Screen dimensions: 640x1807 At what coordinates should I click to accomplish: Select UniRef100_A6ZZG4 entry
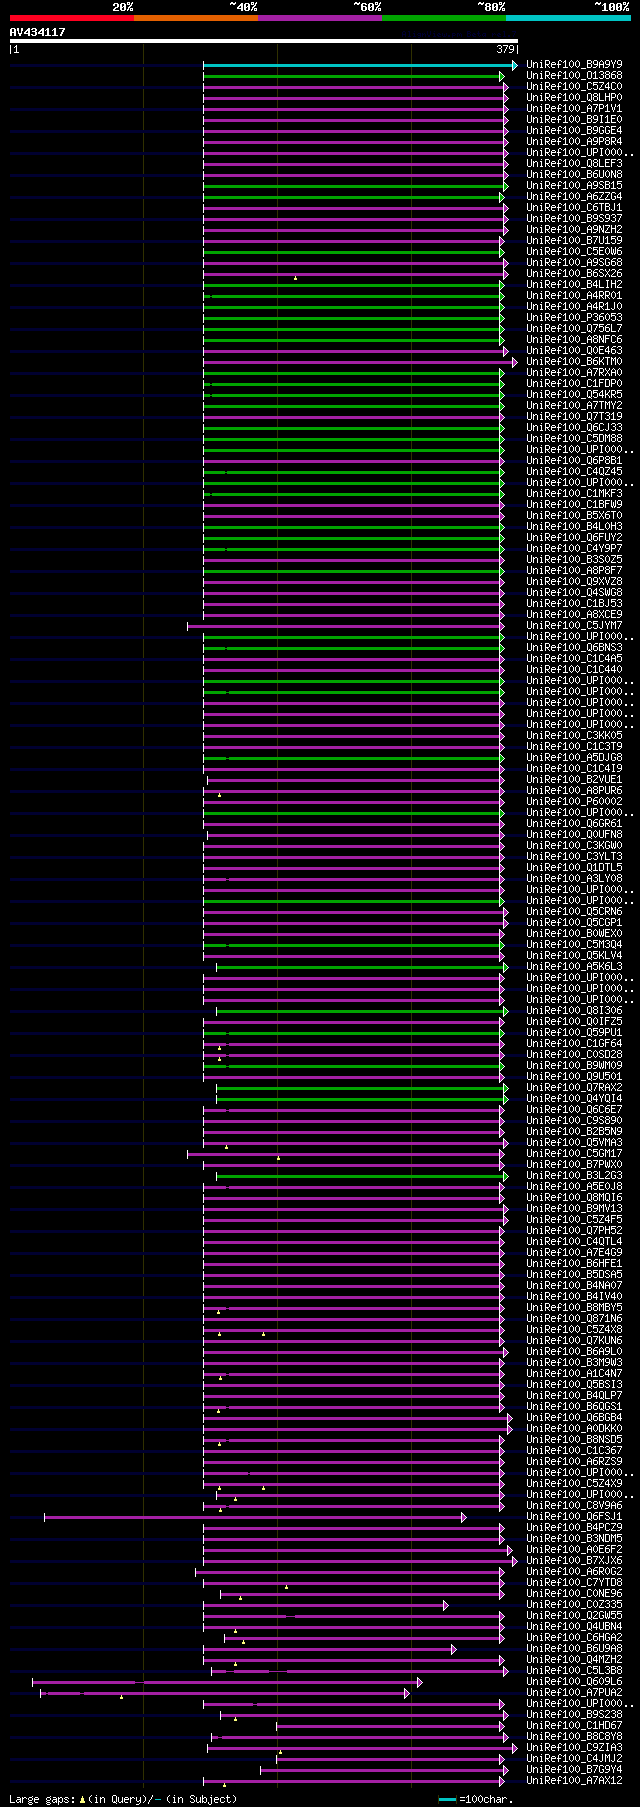[575, 197]
